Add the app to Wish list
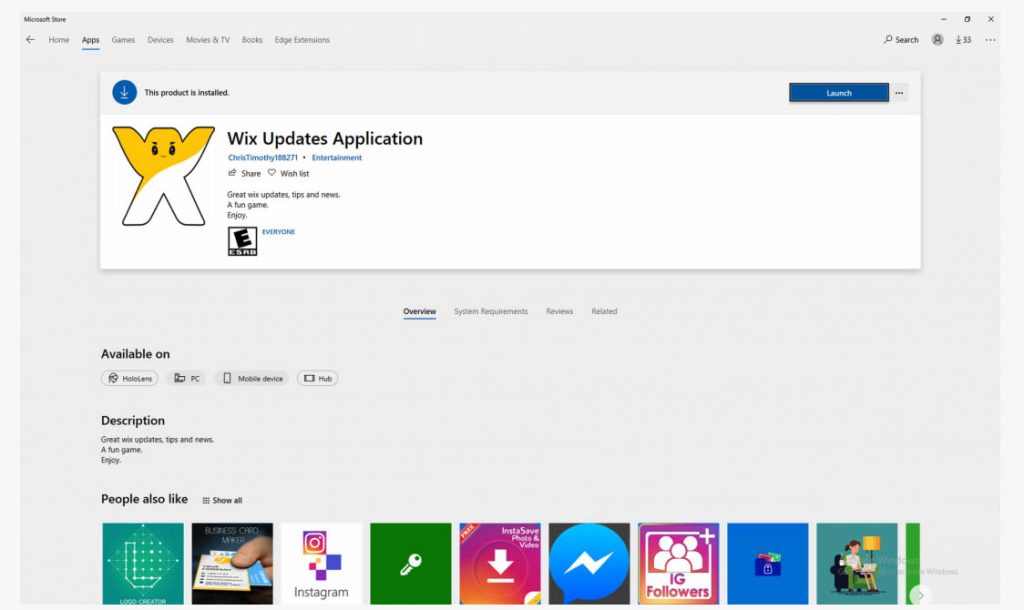Screen dimensions: 1024x610 (288, 173)
